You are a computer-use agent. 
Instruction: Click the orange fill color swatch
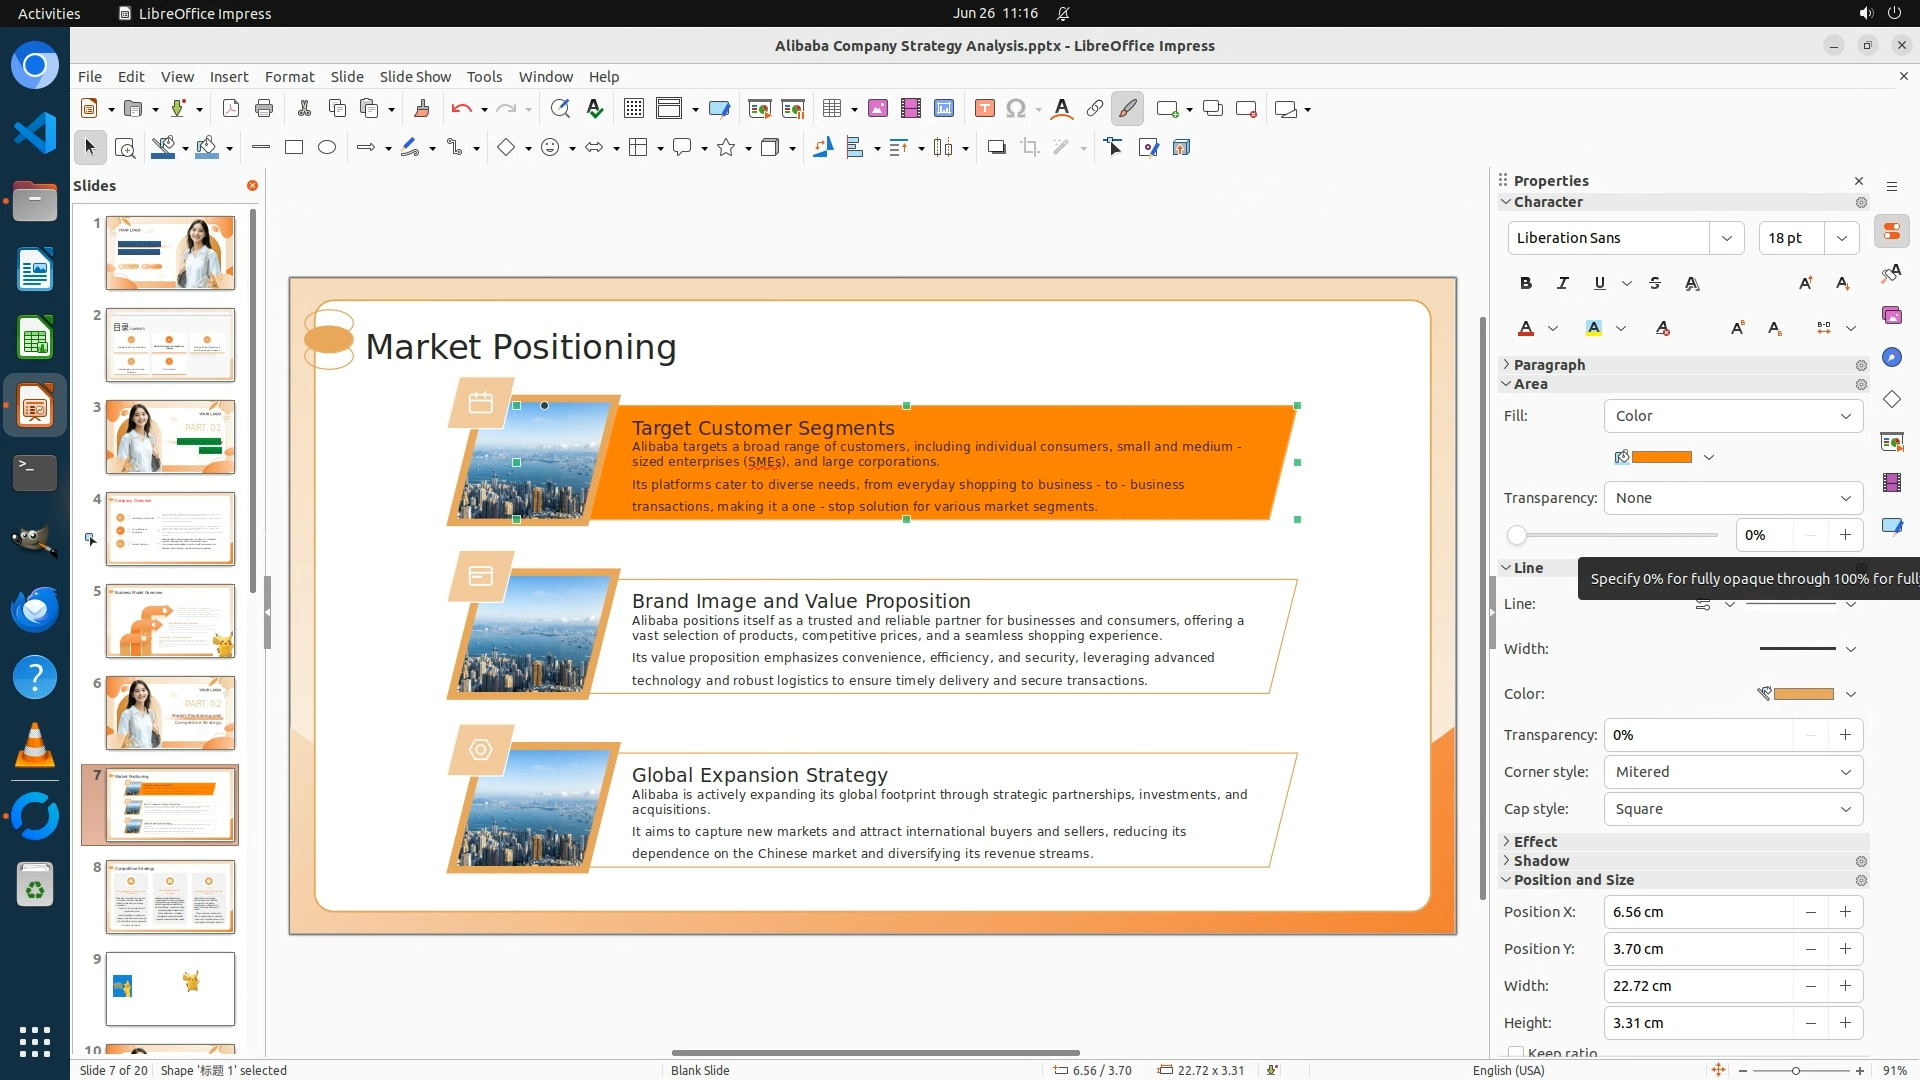tap(1661, 457)
